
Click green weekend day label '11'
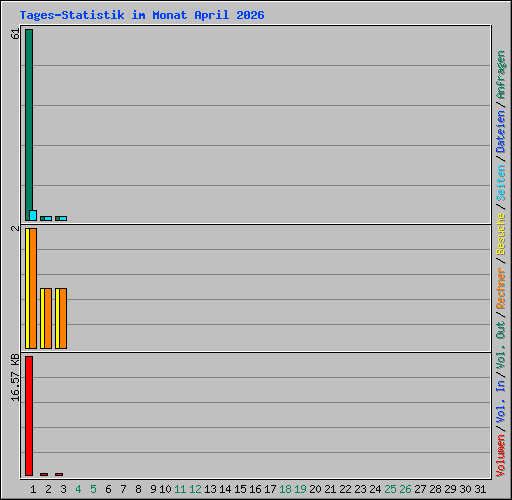pyautogui.click(x=180, y=489)
